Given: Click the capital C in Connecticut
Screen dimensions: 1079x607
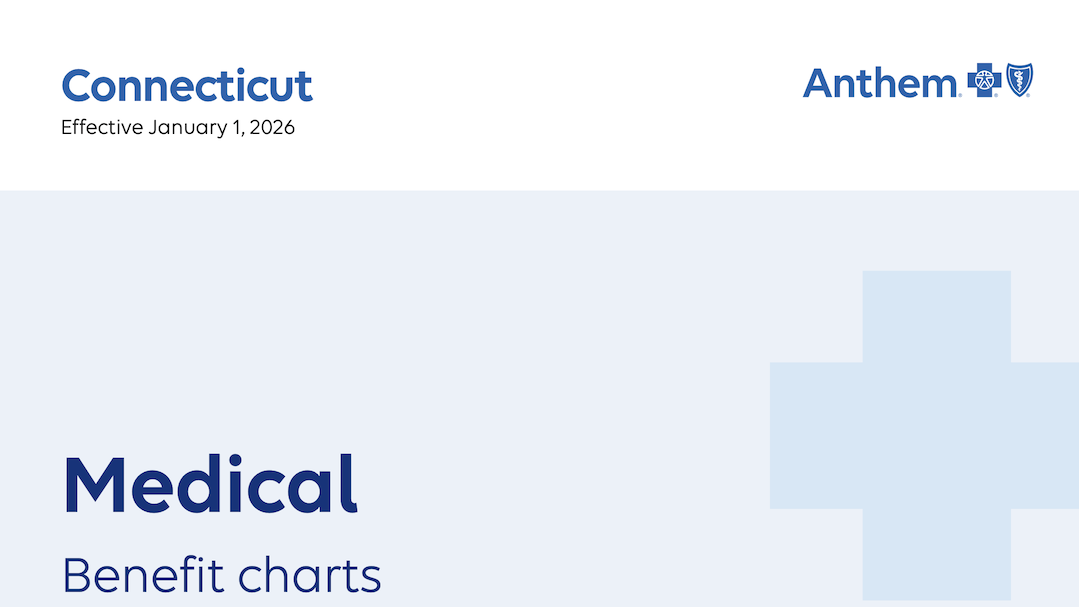Looking at the screenshot, I should pos(78,86).
